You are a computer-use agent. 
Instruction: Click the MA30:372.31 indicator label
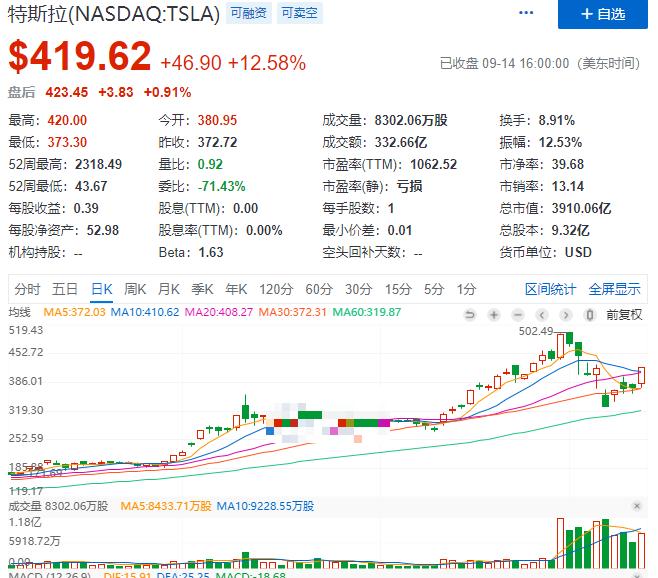click(x=292, y=312)
